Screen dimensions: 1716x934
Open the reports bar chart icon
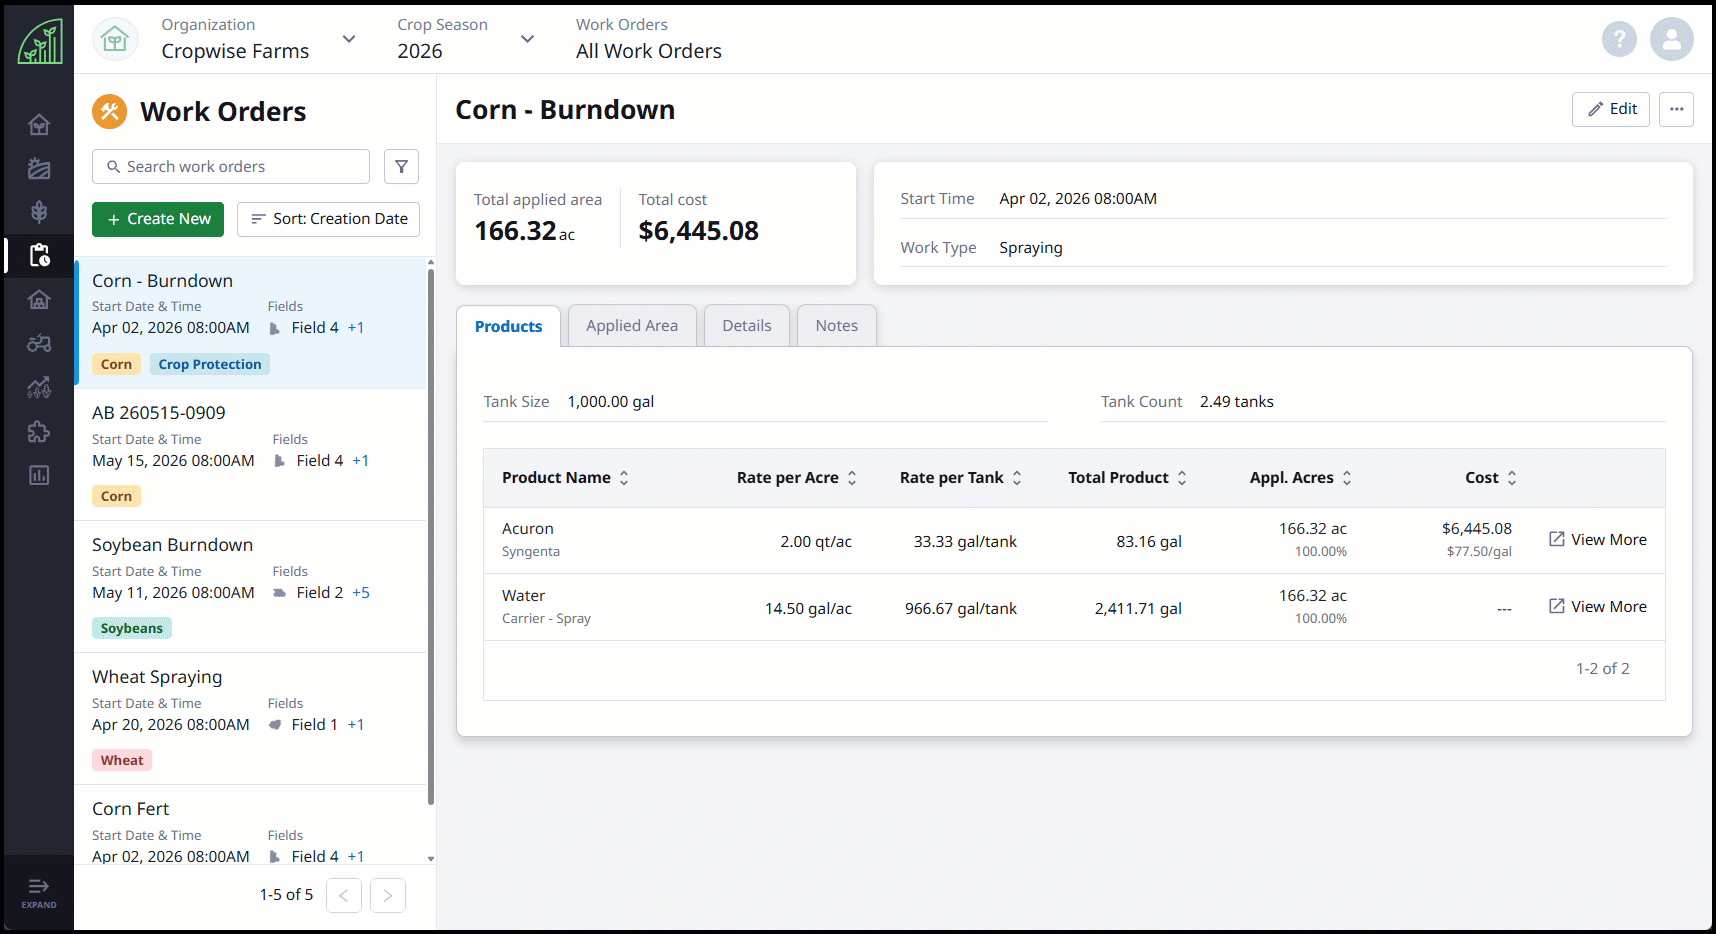pyautogui.click(x=39, y=475)
